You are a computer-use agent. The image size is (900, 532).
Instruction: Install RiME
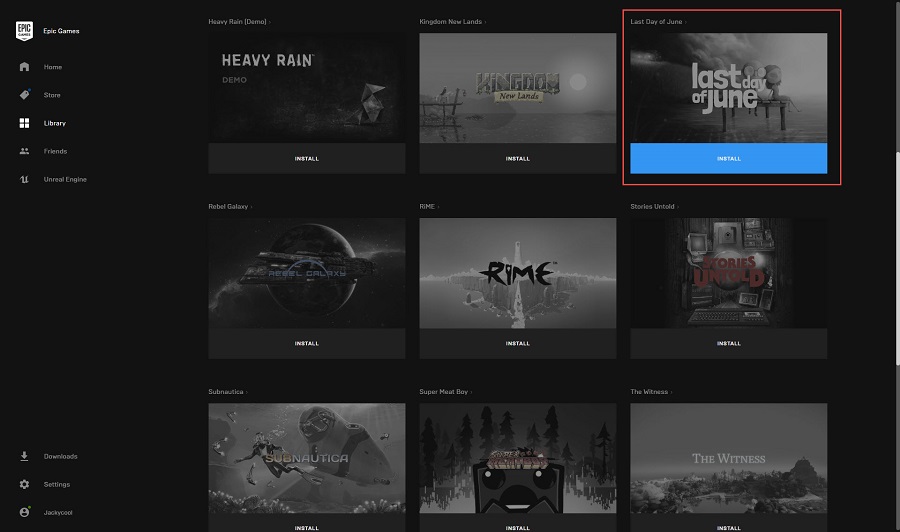click(x=518, y=343)
